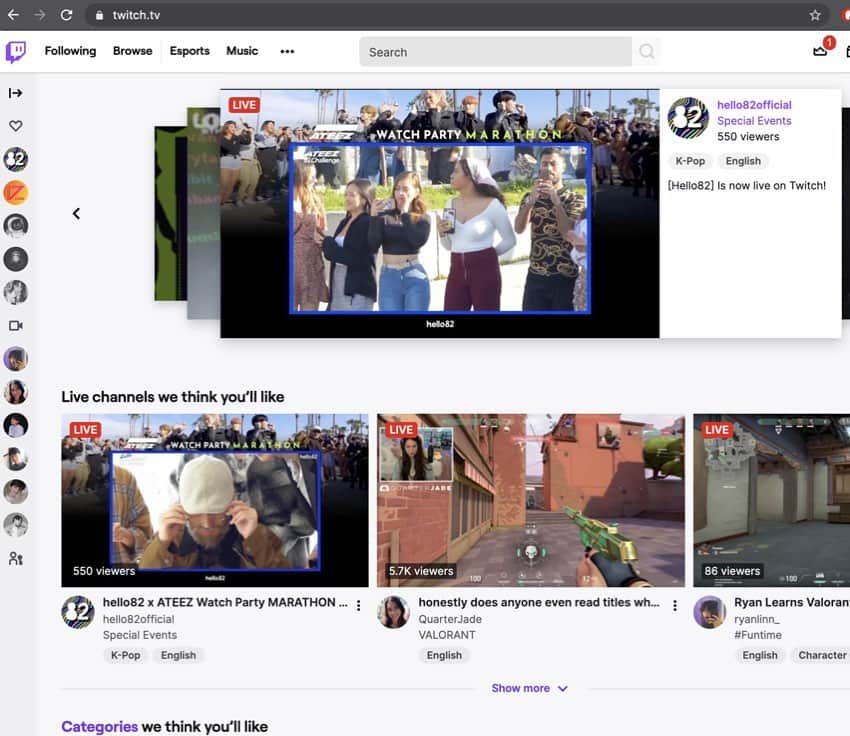Open the Following tab
850x736 pixels.
click(70, 51)
